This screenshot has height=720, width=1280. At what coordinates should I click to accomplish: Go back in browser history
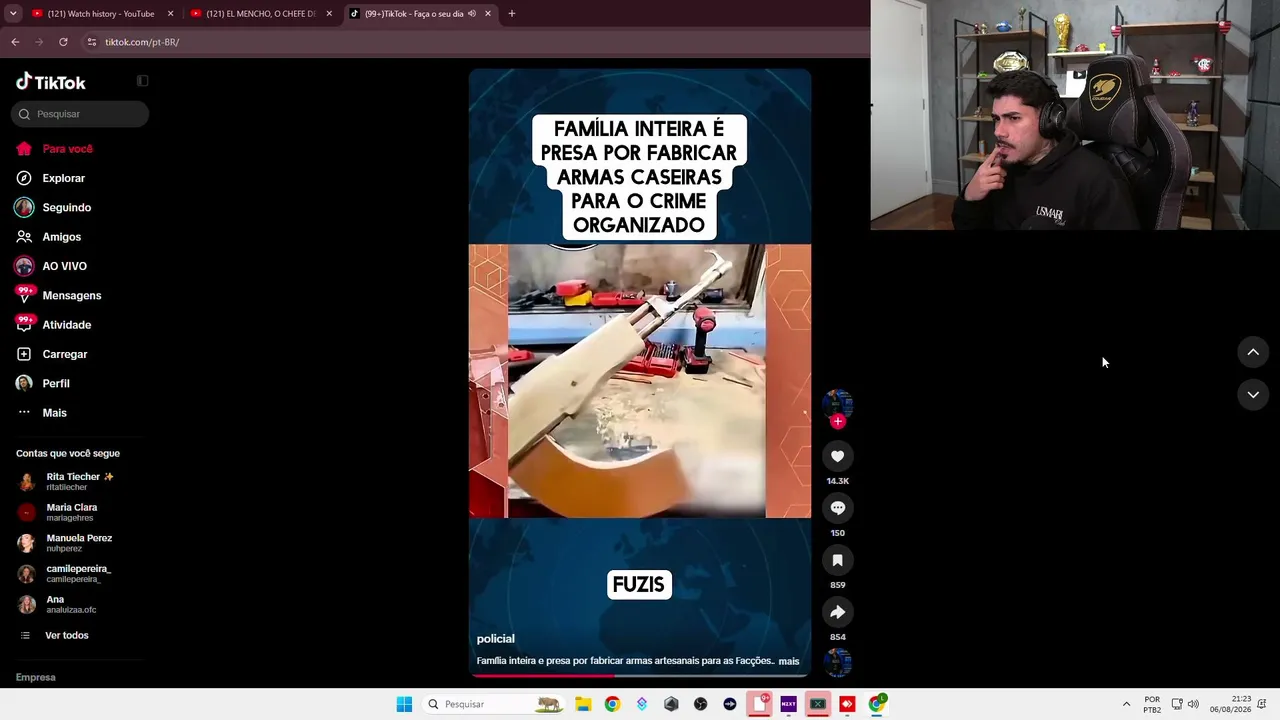(15, 42)
